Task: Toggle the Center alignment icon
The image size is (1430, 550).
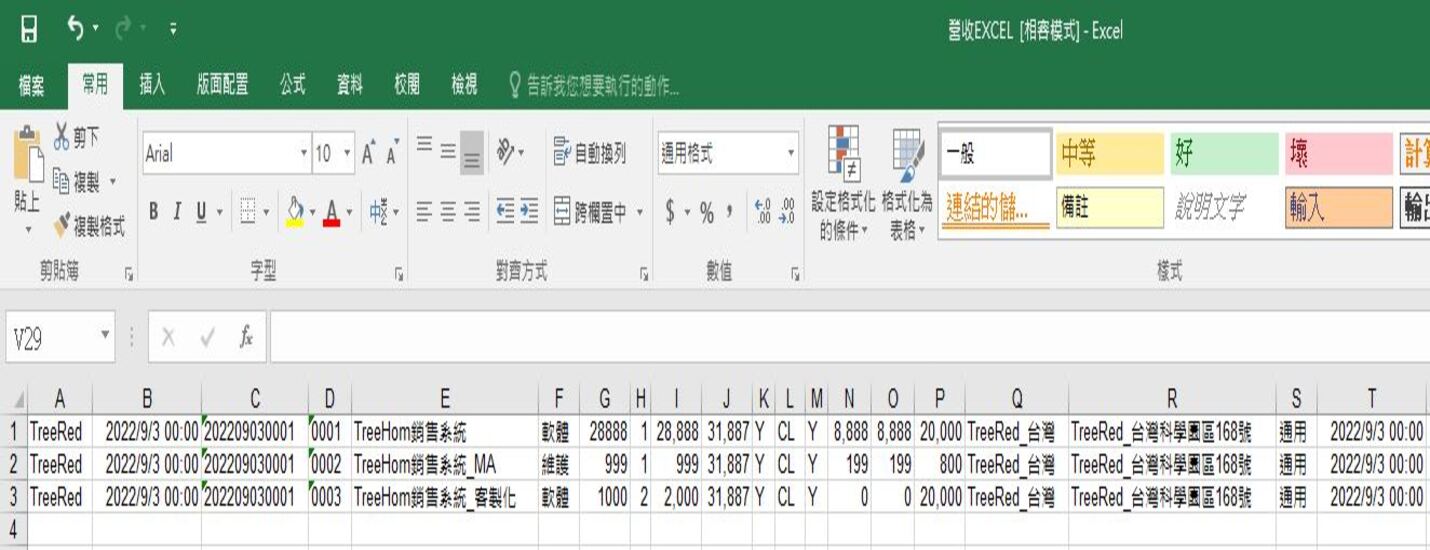Action: click(448, 211)
